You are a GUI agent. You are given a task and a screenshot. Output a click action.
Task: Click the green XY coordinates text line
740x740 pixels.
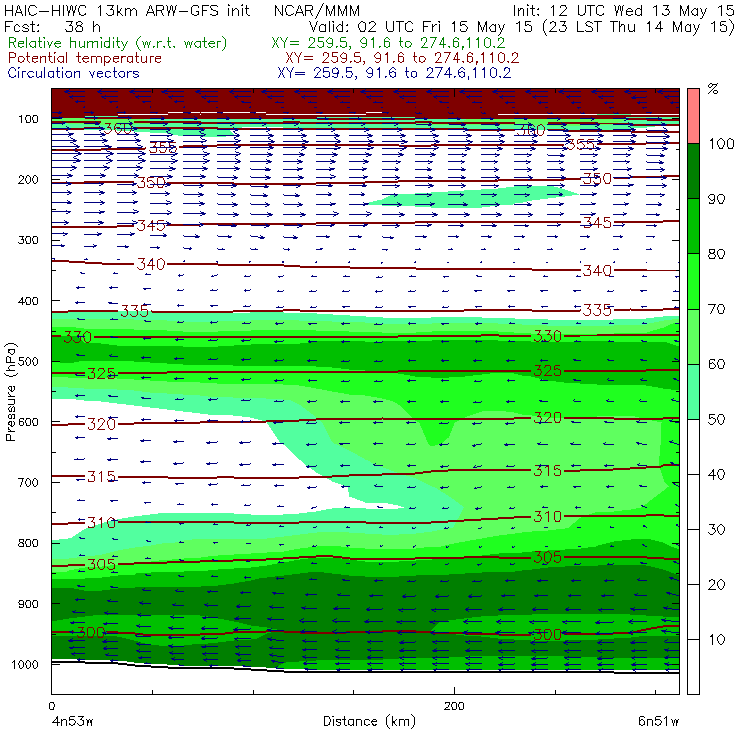click(x=388, y=43)
